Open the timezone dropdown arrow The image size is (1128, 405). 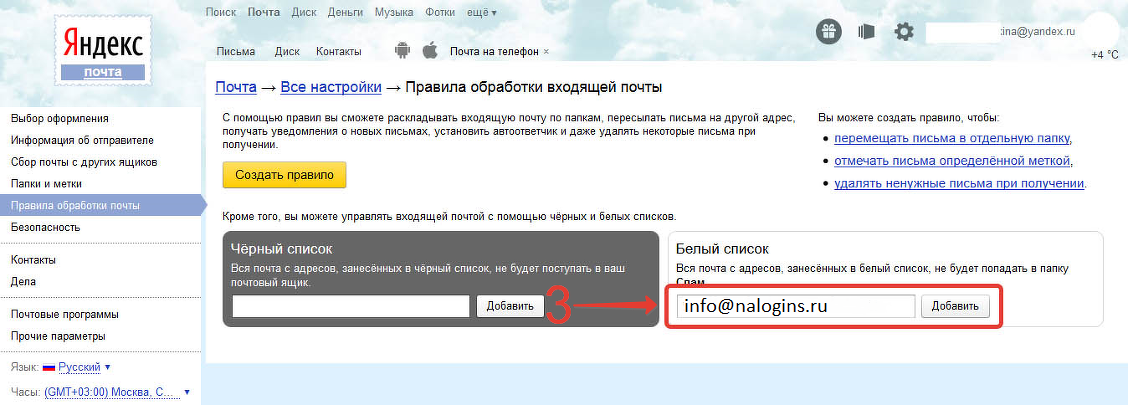[187, 393]
